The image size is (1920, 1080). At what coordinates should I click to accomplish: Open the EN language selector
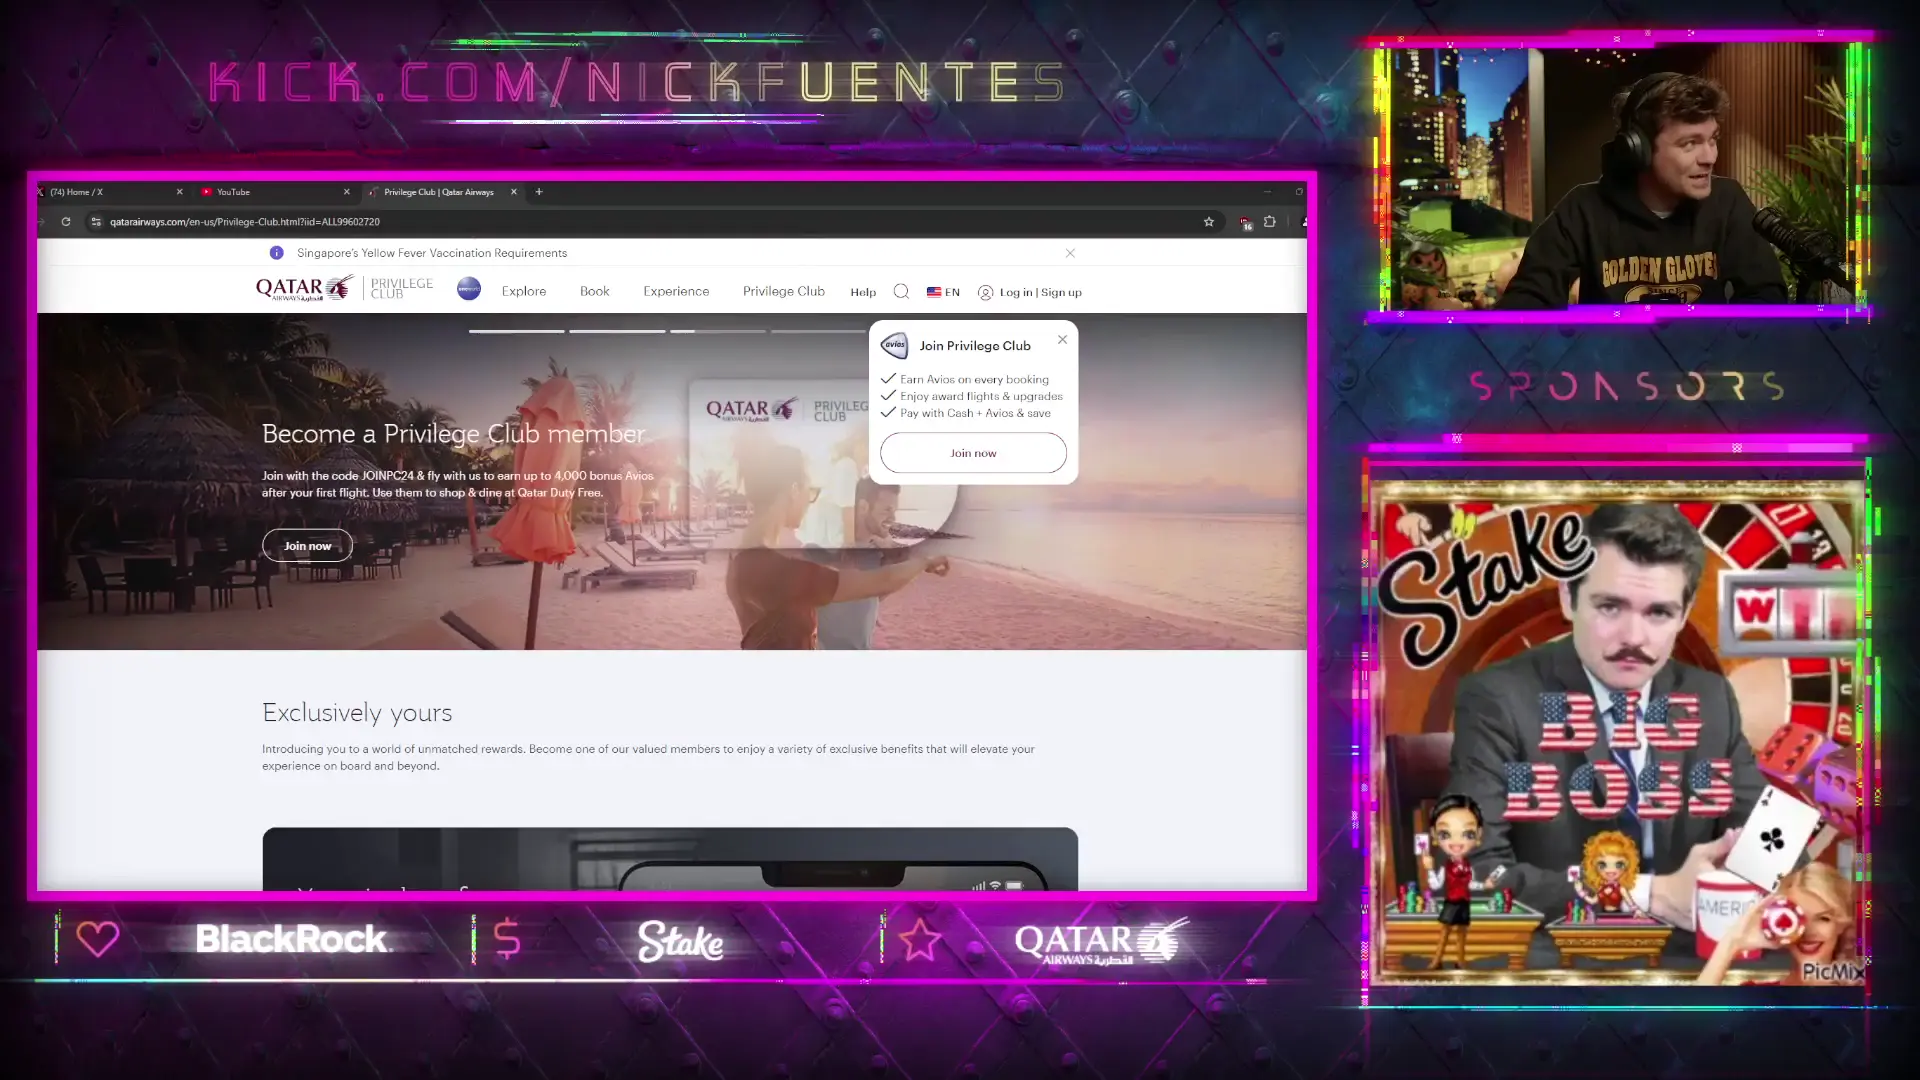click(942, 292)
